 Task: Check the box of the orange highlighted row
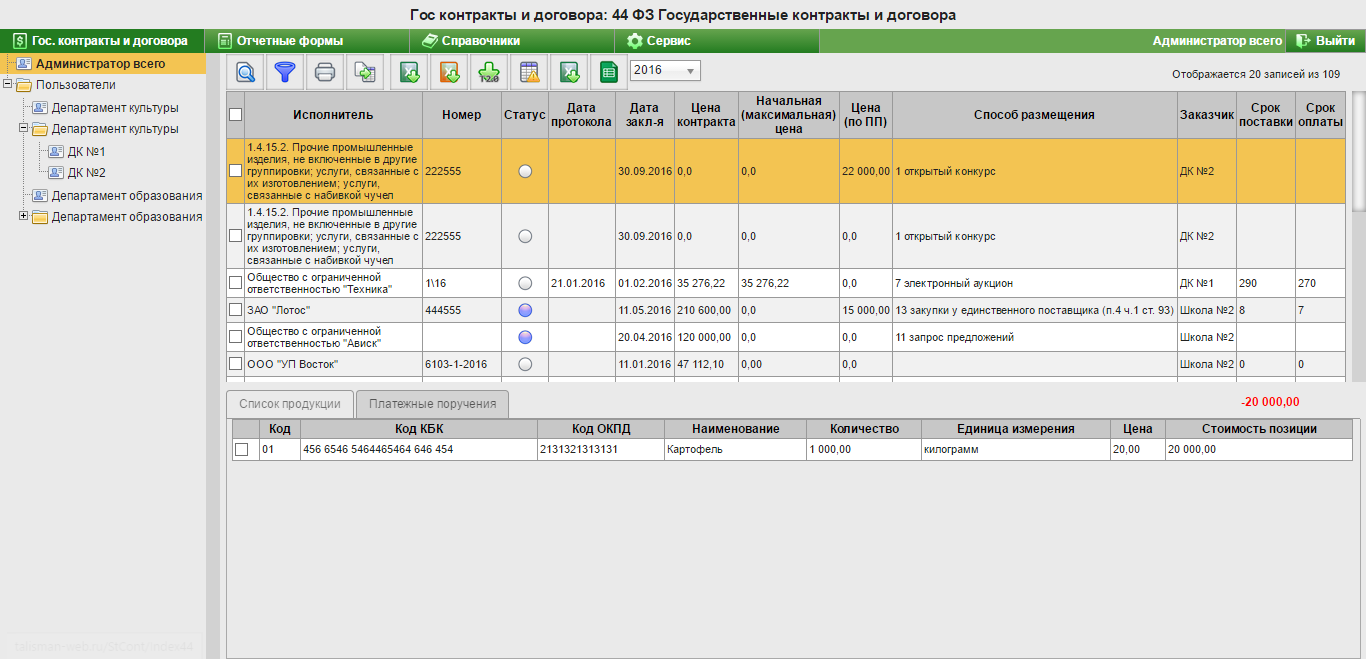pyautogui.click(x=235, y=171)
